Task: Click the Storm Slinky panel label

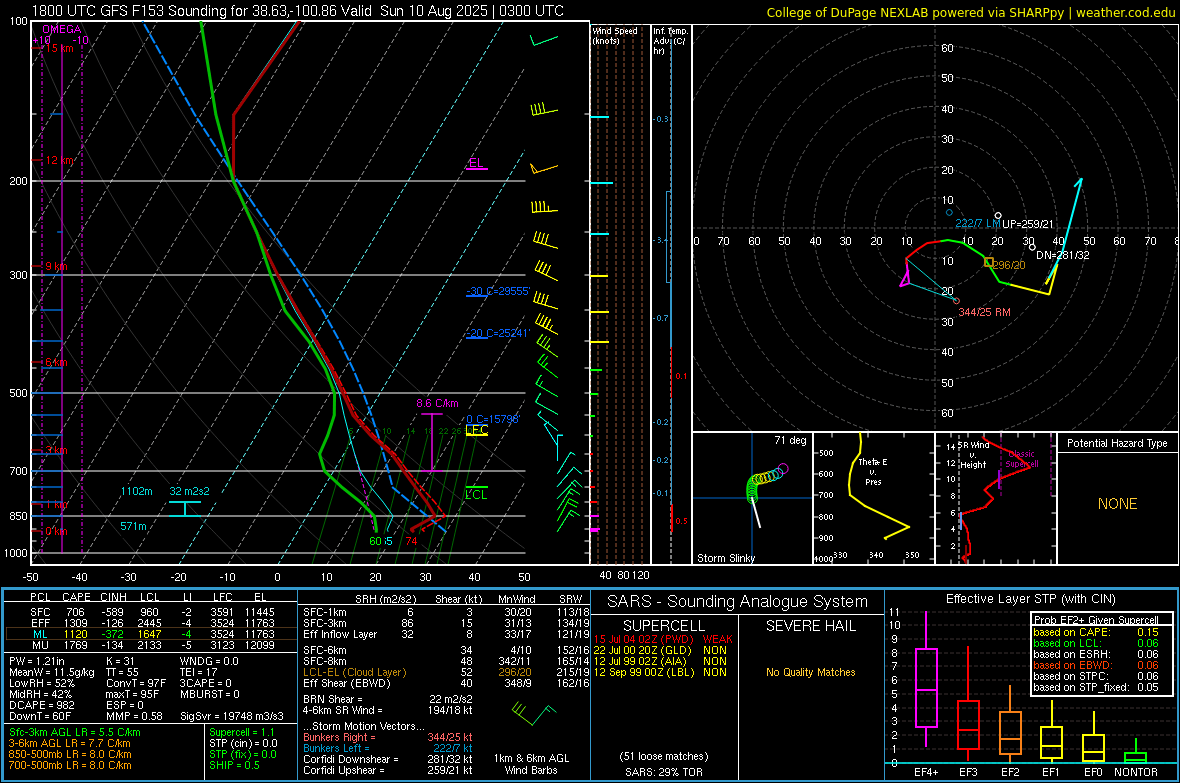Action: (x=726, y=558)
